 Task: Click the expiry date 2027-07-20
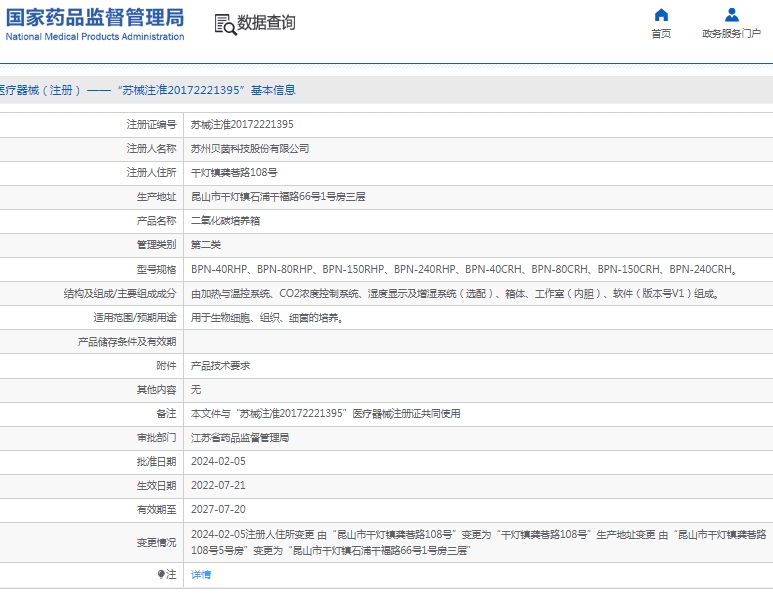pyautogui.click(x=218, y=509)
